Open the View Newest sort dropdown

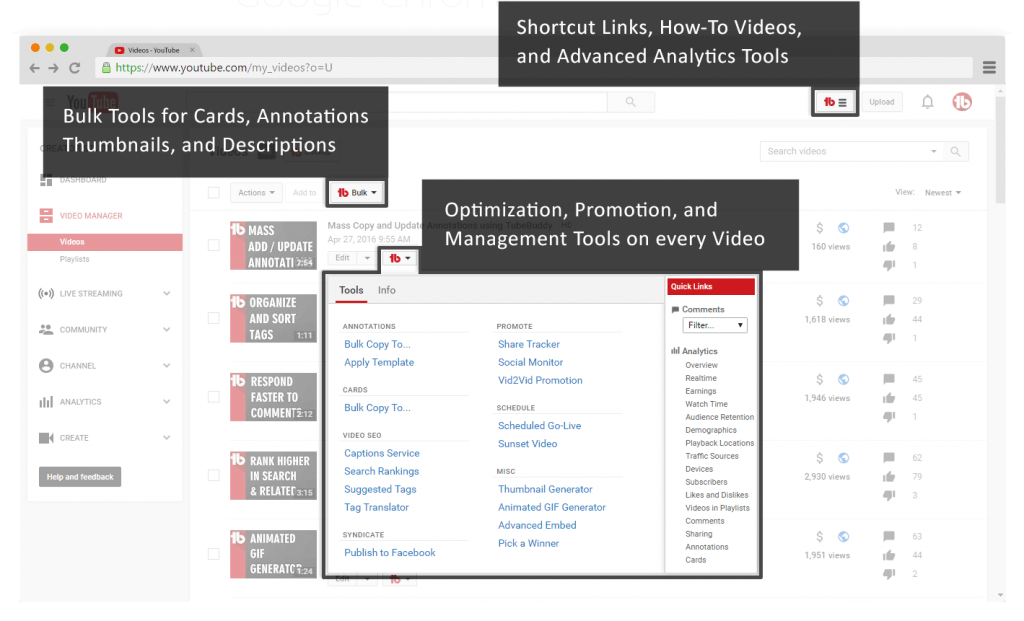(x=942, y=193)
